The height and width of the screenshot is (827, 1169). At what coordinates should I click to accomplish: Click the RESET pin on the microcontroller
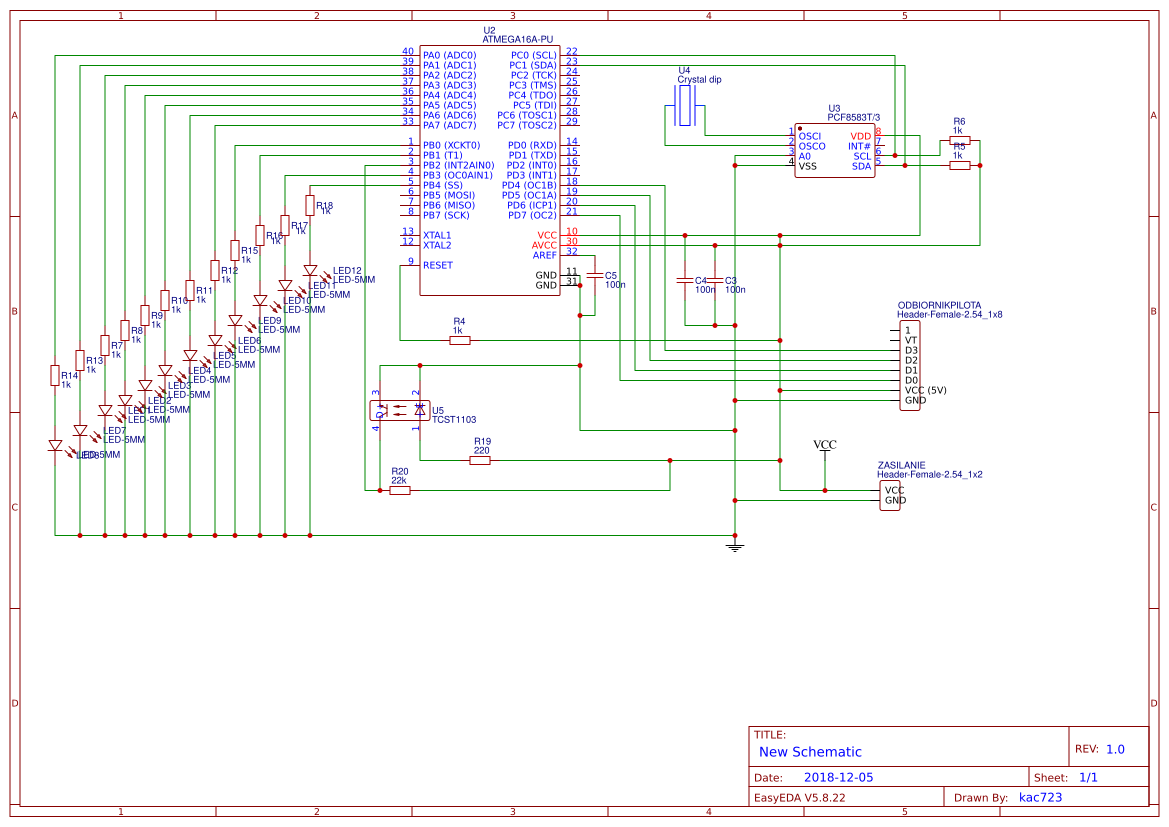437,264
